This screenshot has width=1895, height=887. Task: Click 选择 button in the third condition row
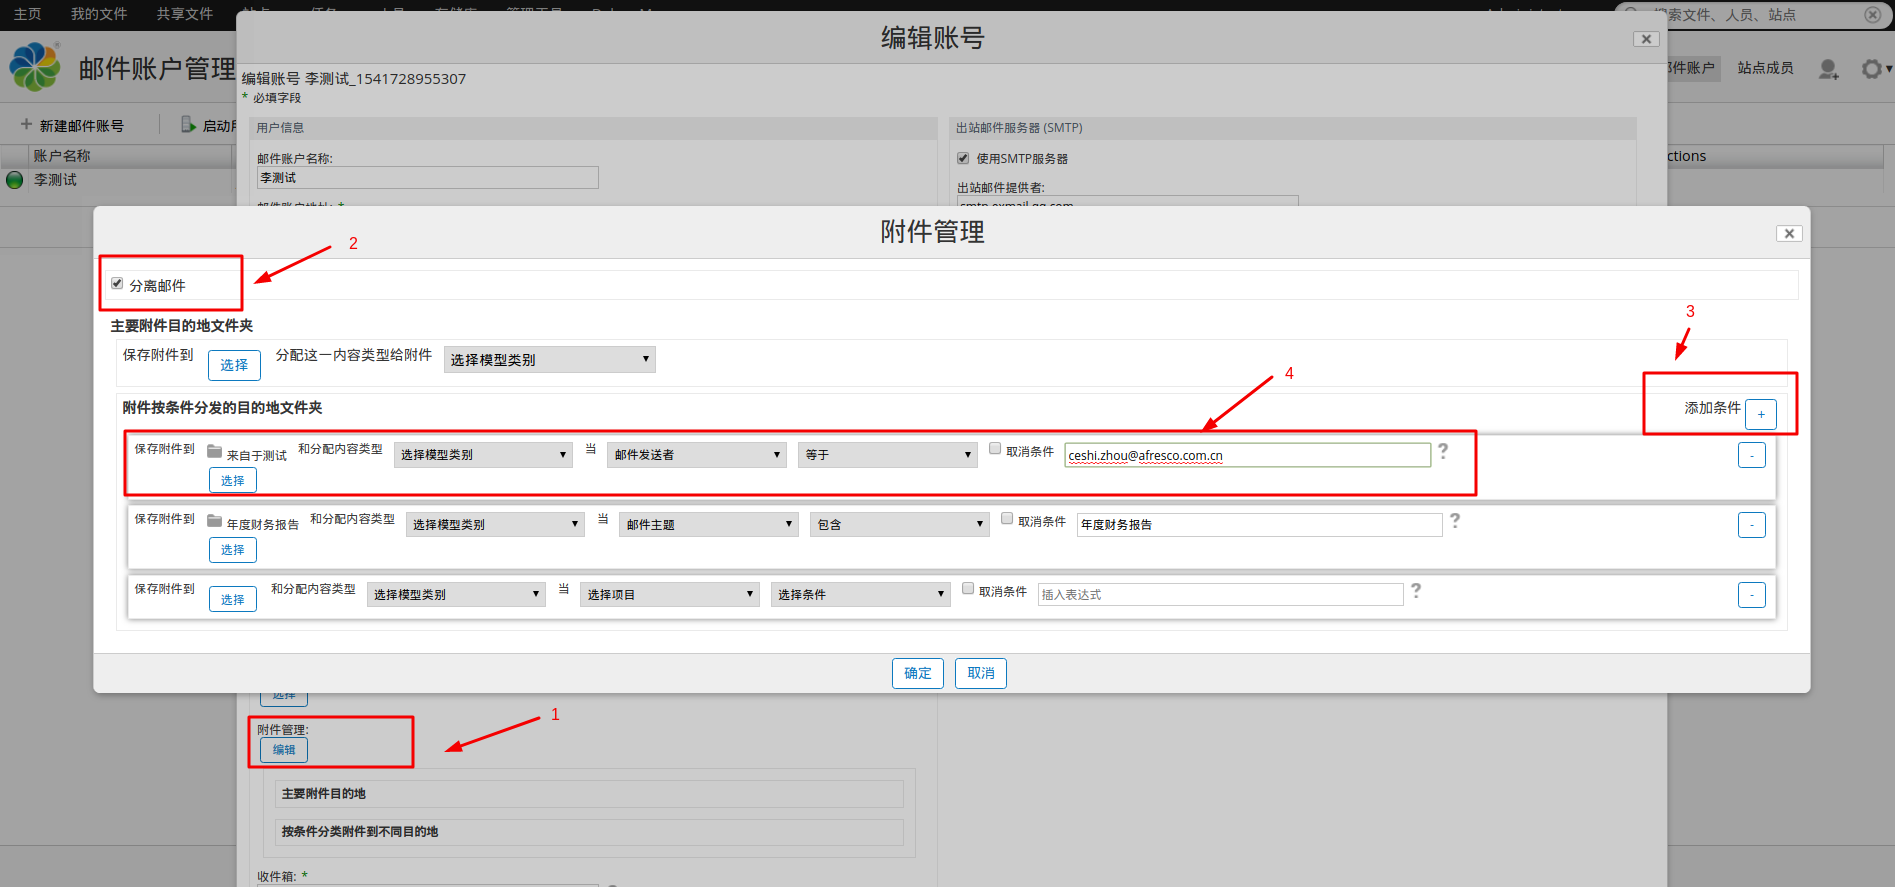coord(233,600)
